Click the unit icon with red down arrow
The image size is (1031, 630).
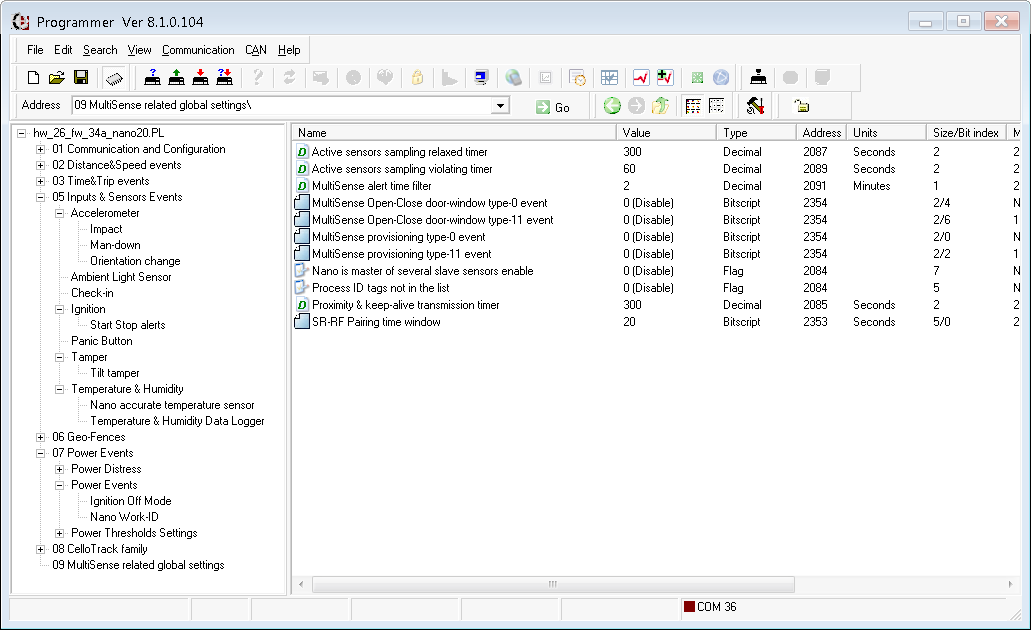coord(201,78)
